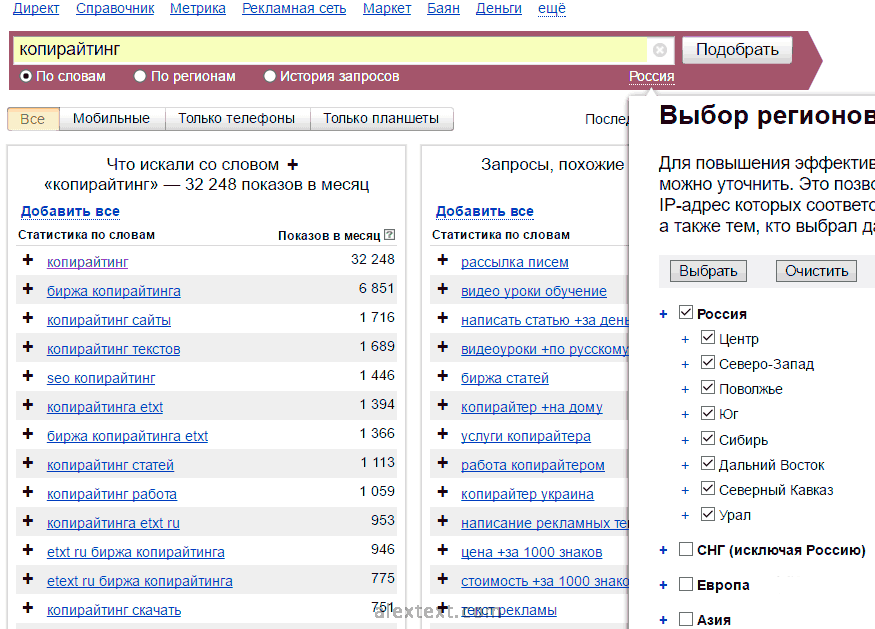Switch to the 'Мобильные' tab

[111, 119]
